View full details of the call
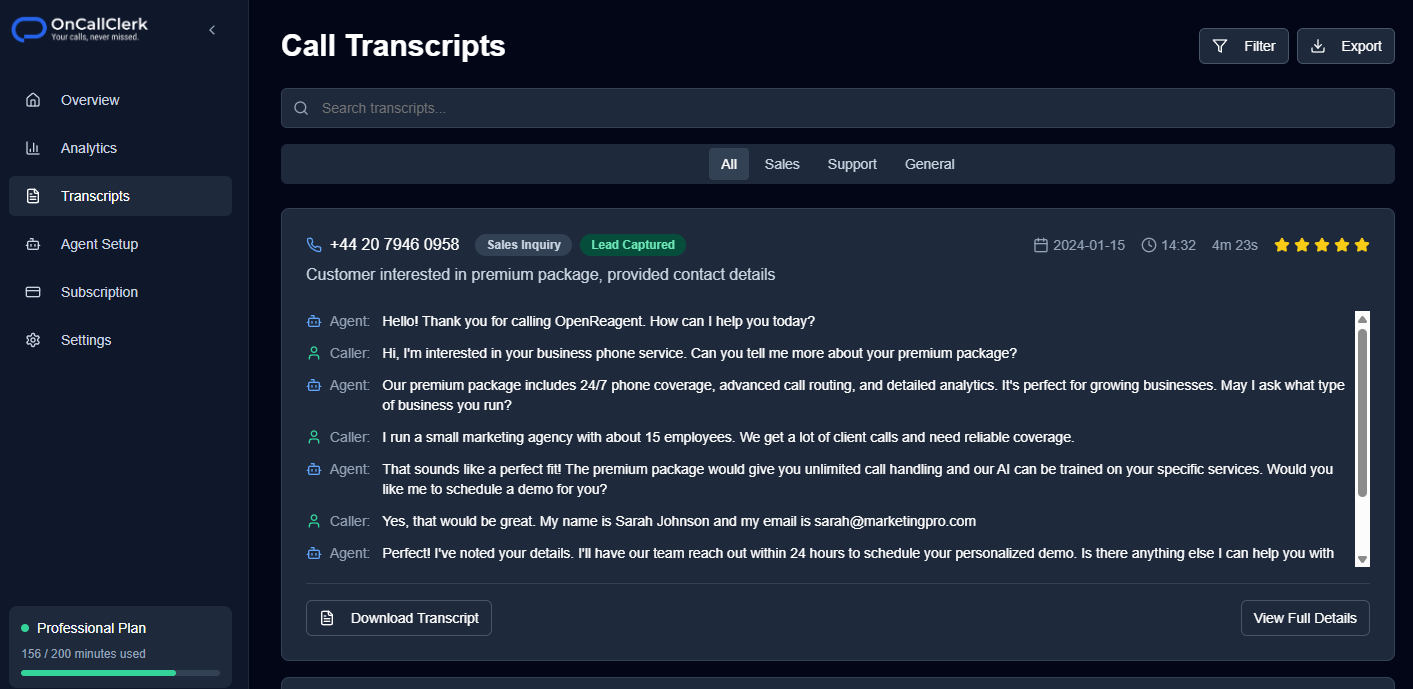This screenshot has width=1413, height=689. pyautogui.click(x=1304, y=617)
